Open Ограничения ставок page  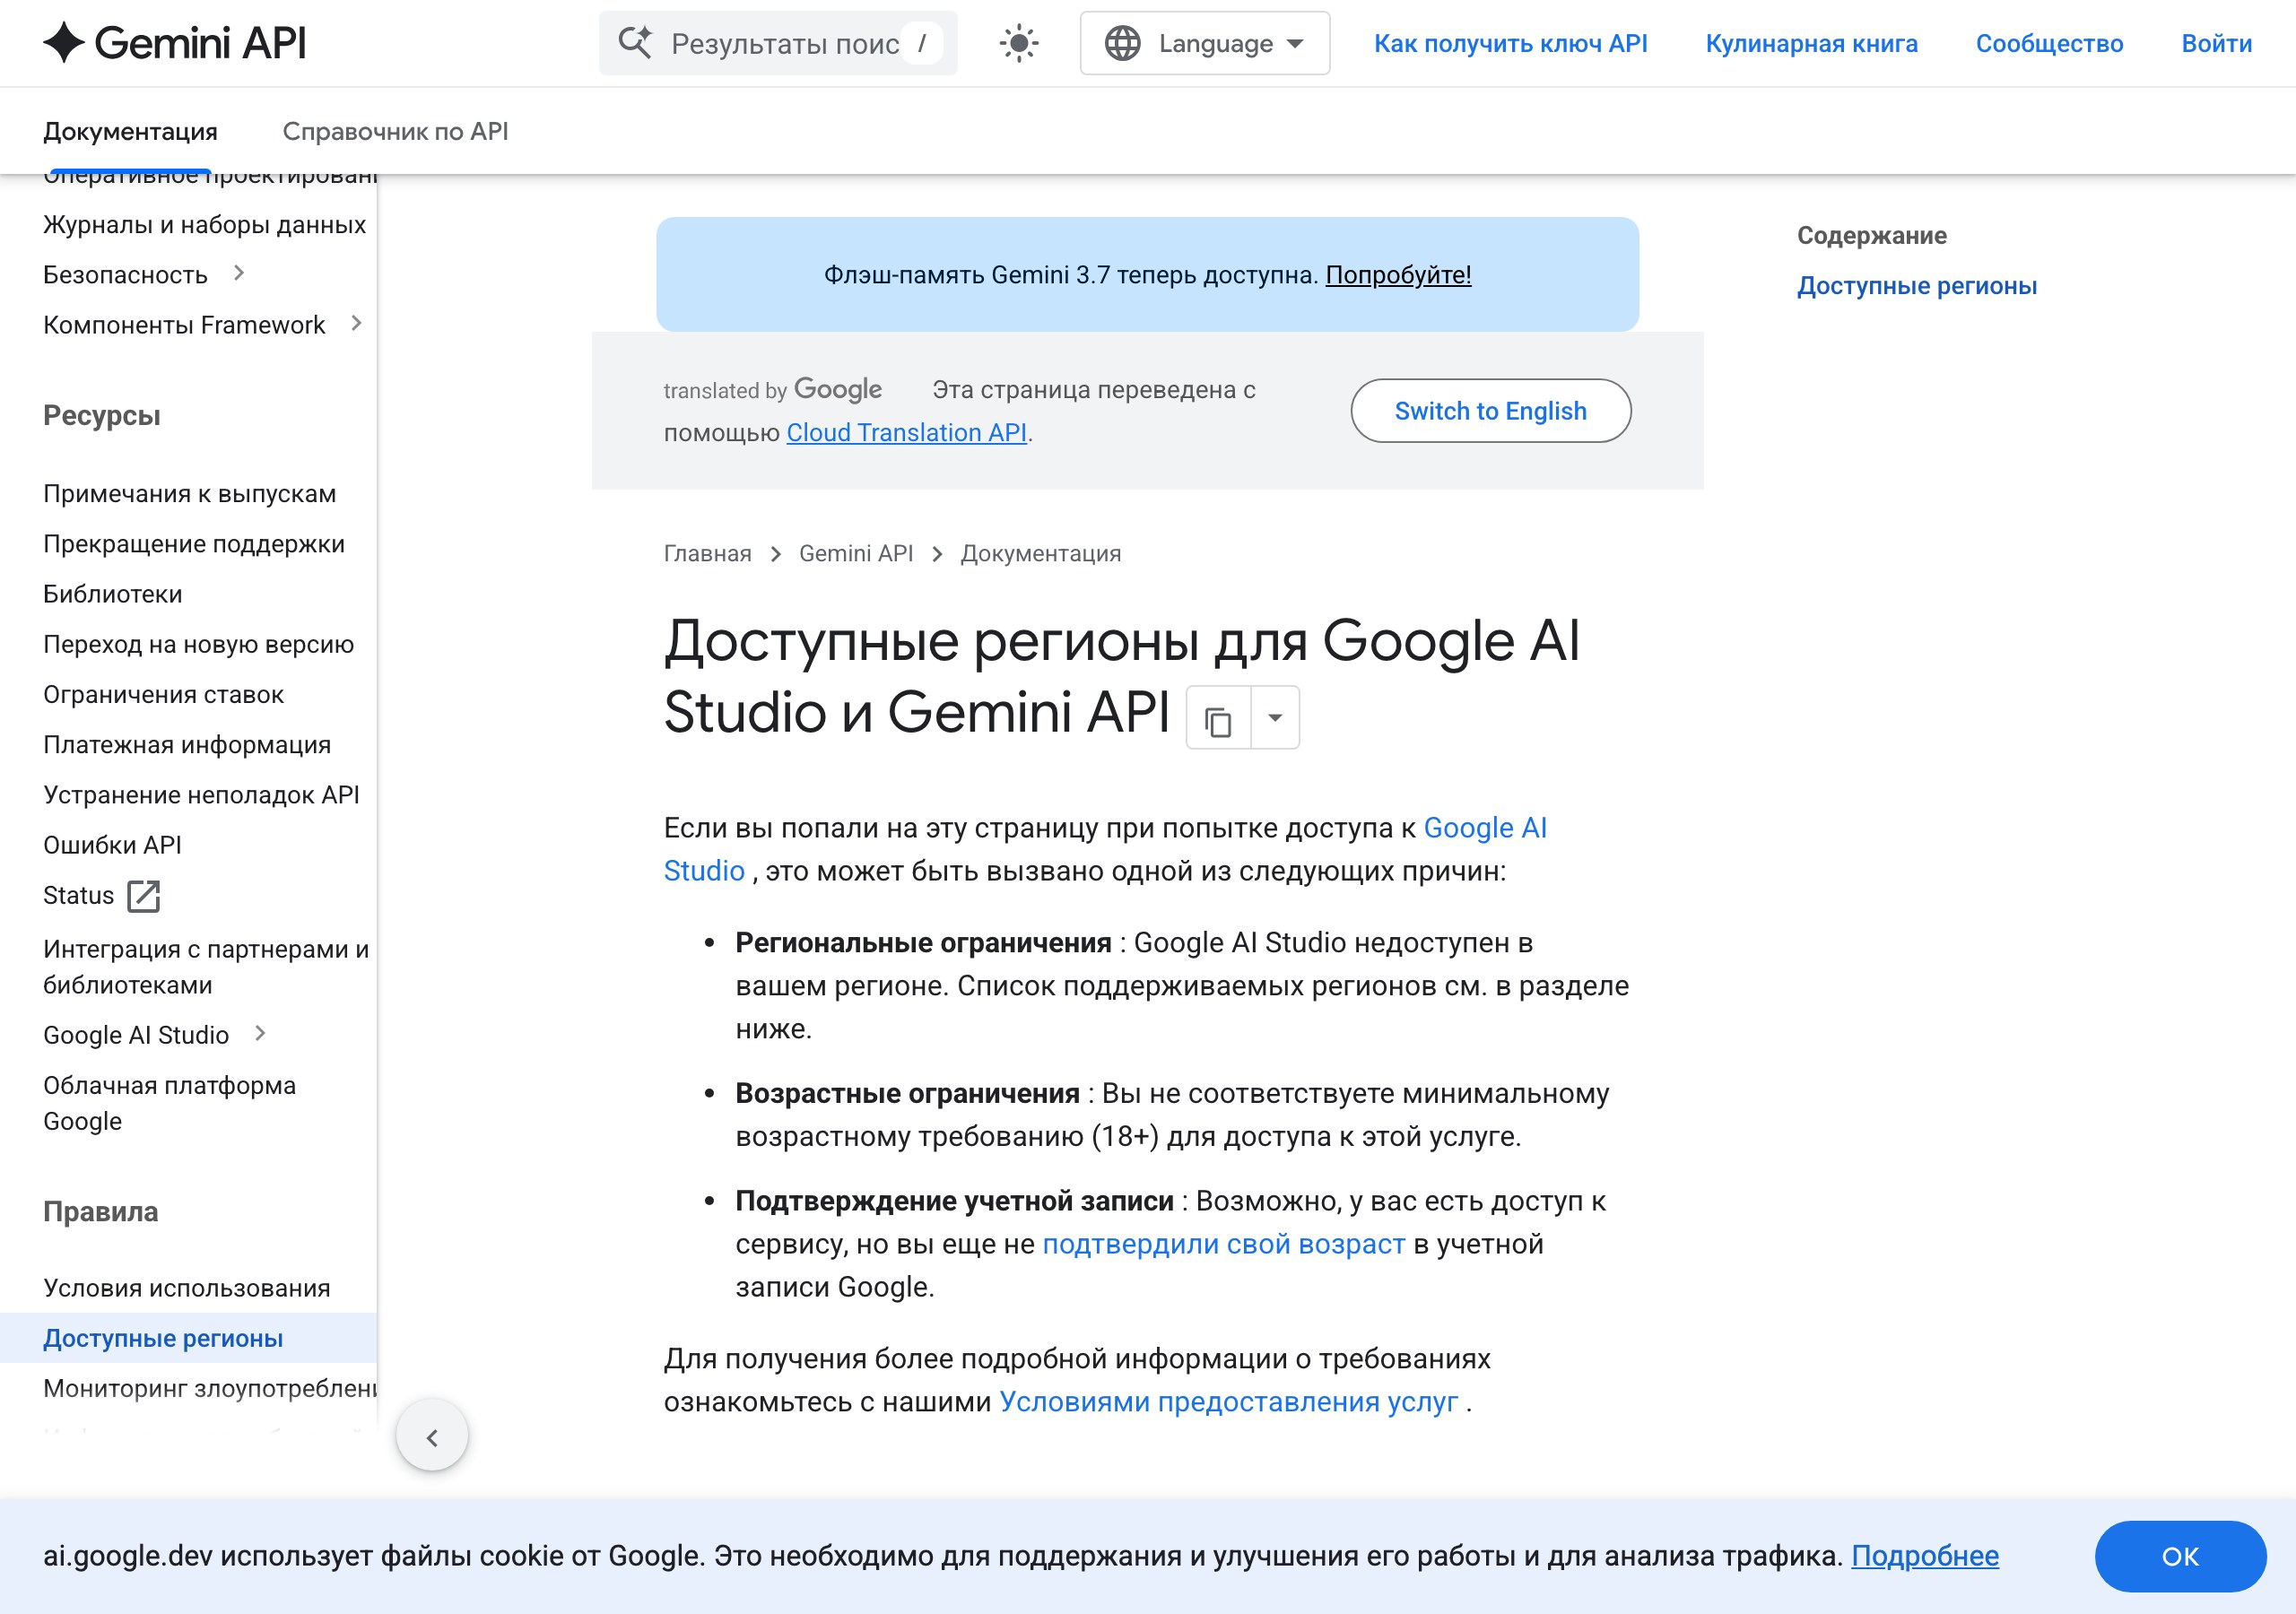163,694
